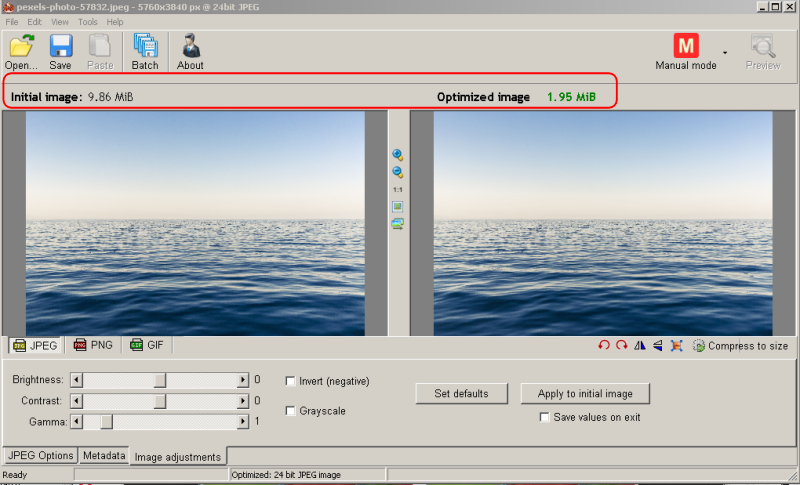Image resolution: width=800 pixels, height=485 pixels.
Task: Click the Ready status text
Action: click(15, 475)
